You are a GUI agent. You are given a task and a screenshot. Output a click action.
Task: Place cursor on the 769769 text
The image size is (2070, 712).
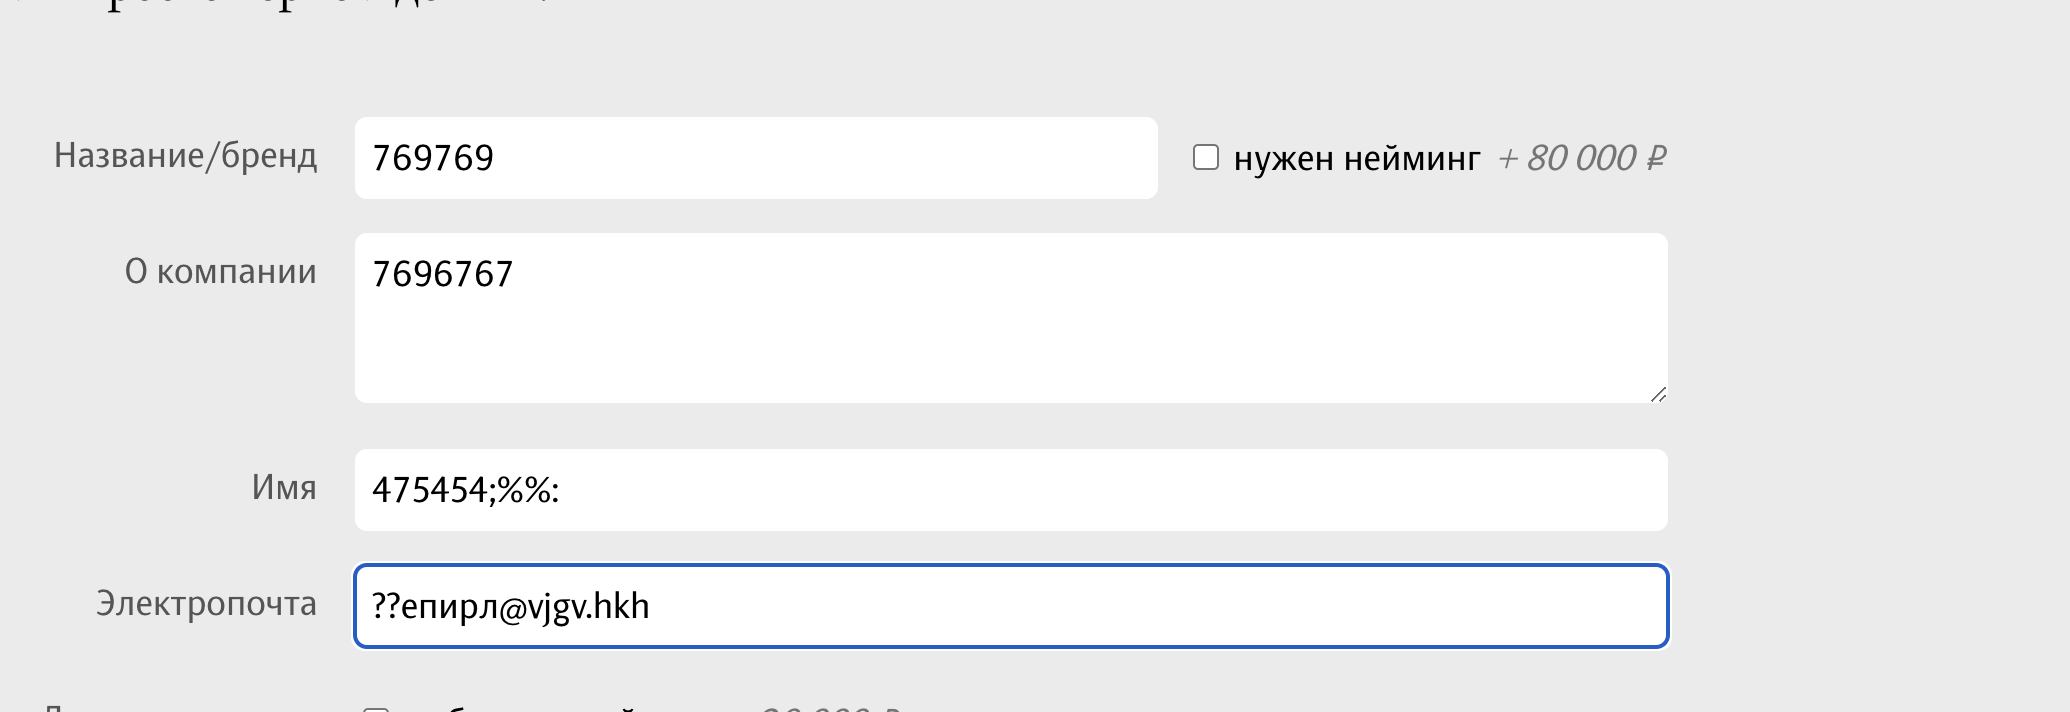(x=433, y=158)
